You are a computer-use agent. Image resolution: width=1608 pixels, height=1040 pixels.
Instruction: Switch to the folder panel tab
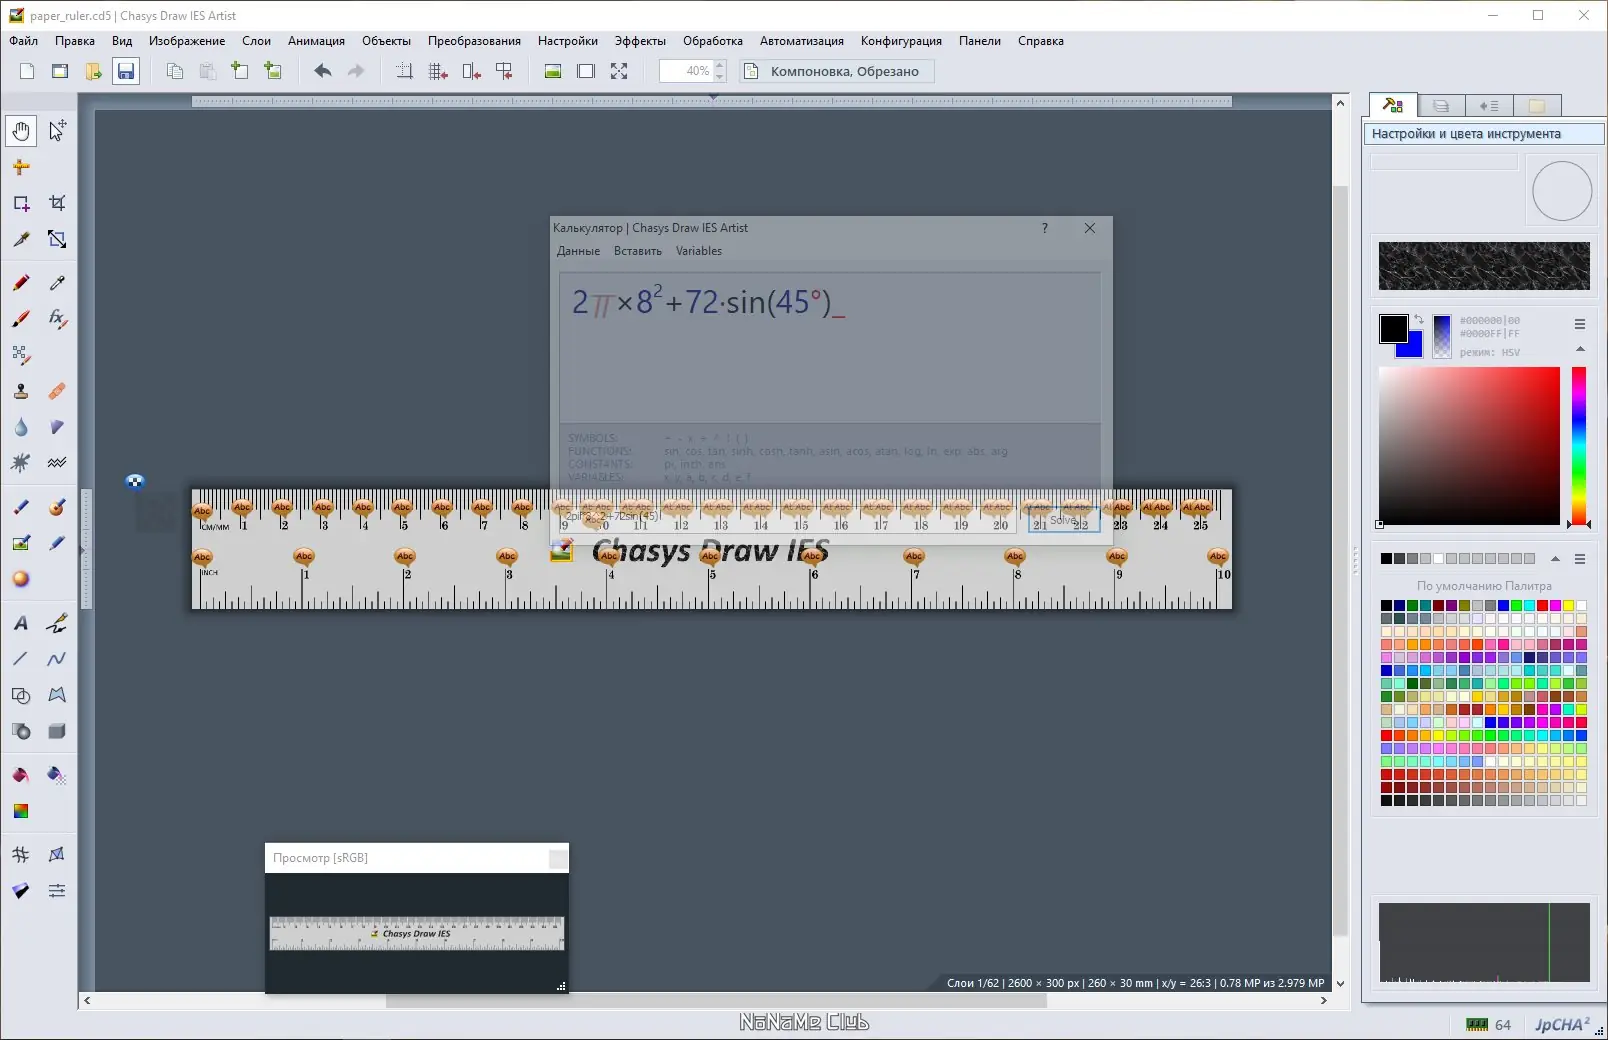(1537, 105)
